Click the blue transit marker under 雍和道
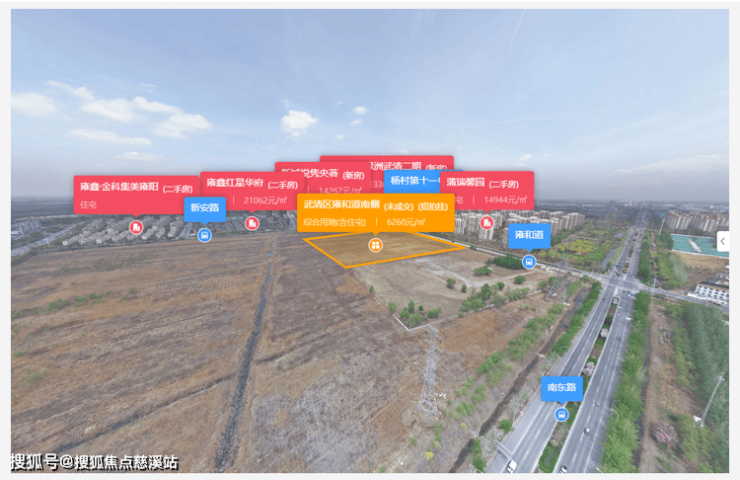Image resolution: width=740 pixels, height=480 pixels. pos(529,261)
